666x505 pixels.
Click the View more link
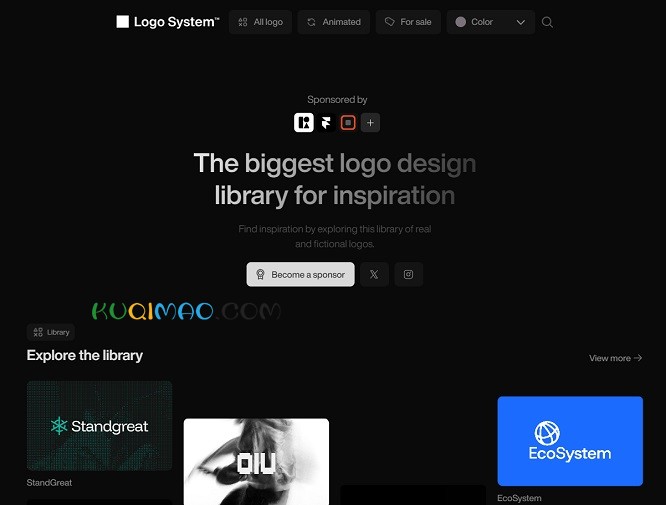coord(615,358)
